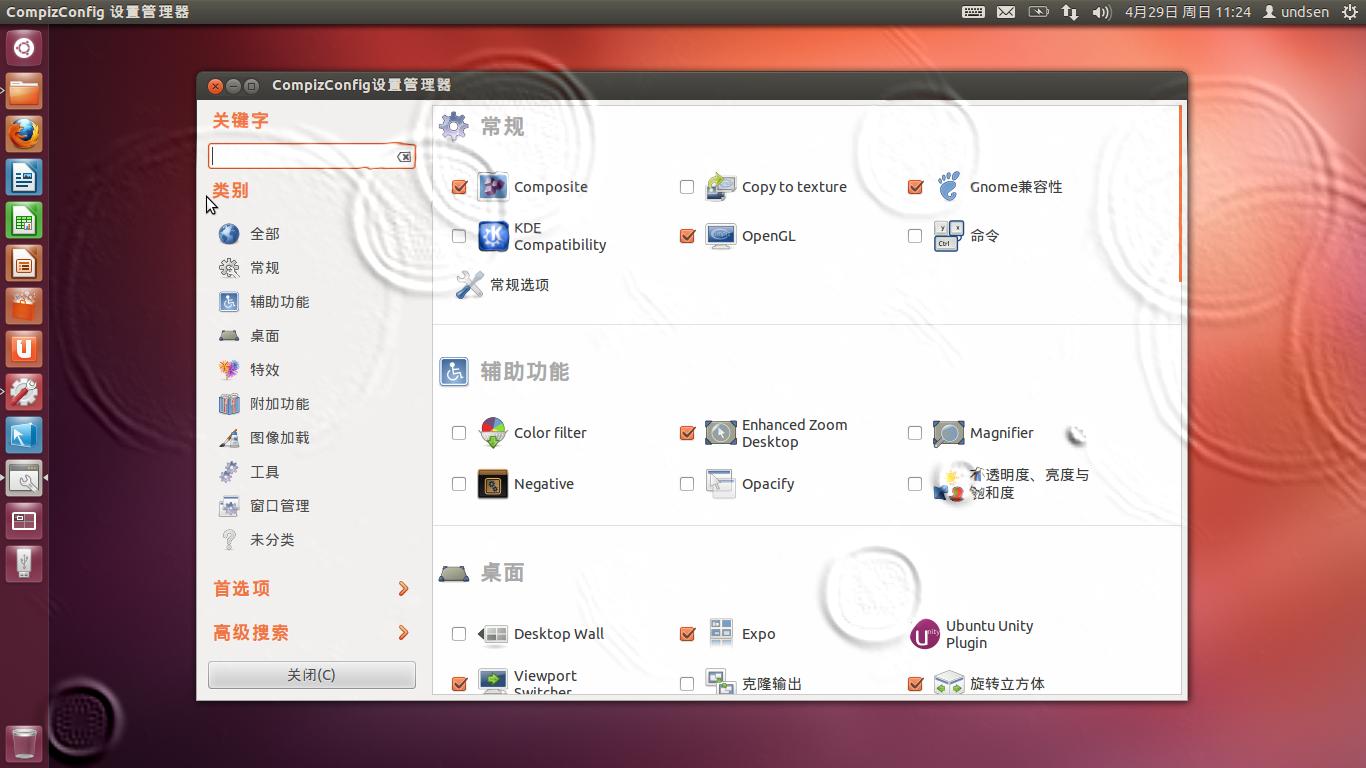
Task: Focus the 关键字 search input field
Action: point(311,156)
